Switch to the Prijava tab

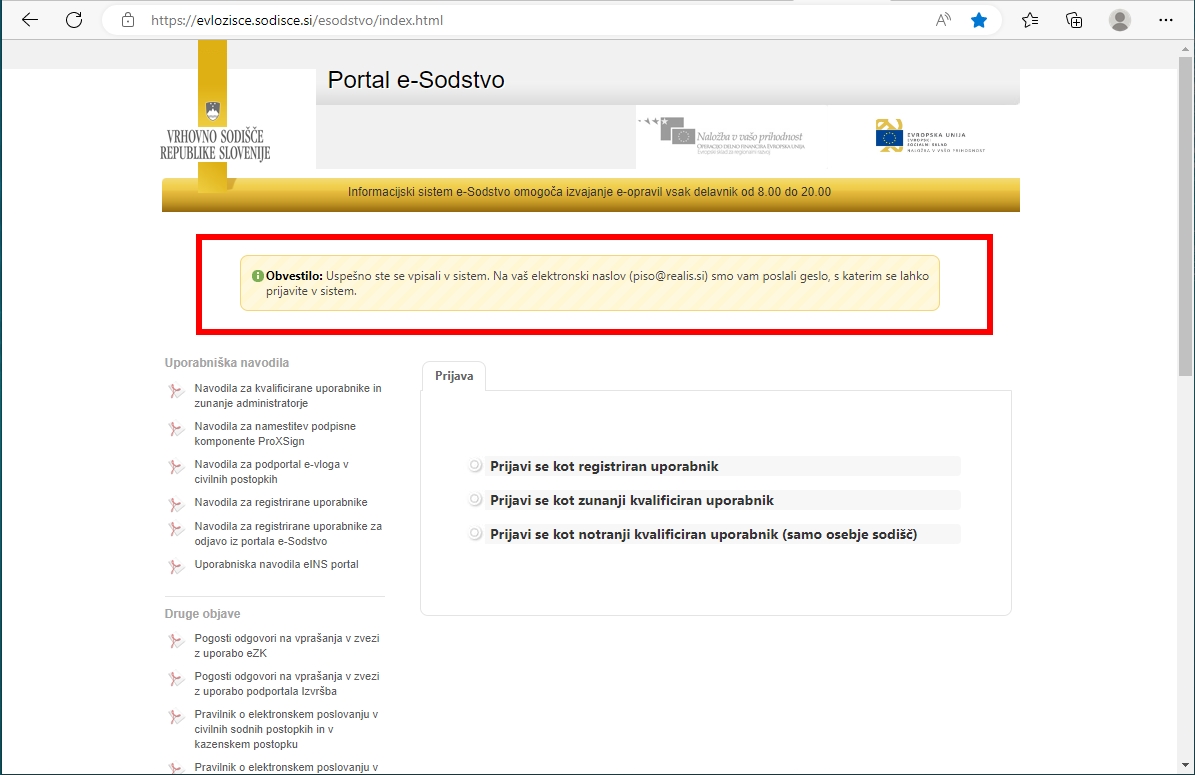(x=454, y=376)
